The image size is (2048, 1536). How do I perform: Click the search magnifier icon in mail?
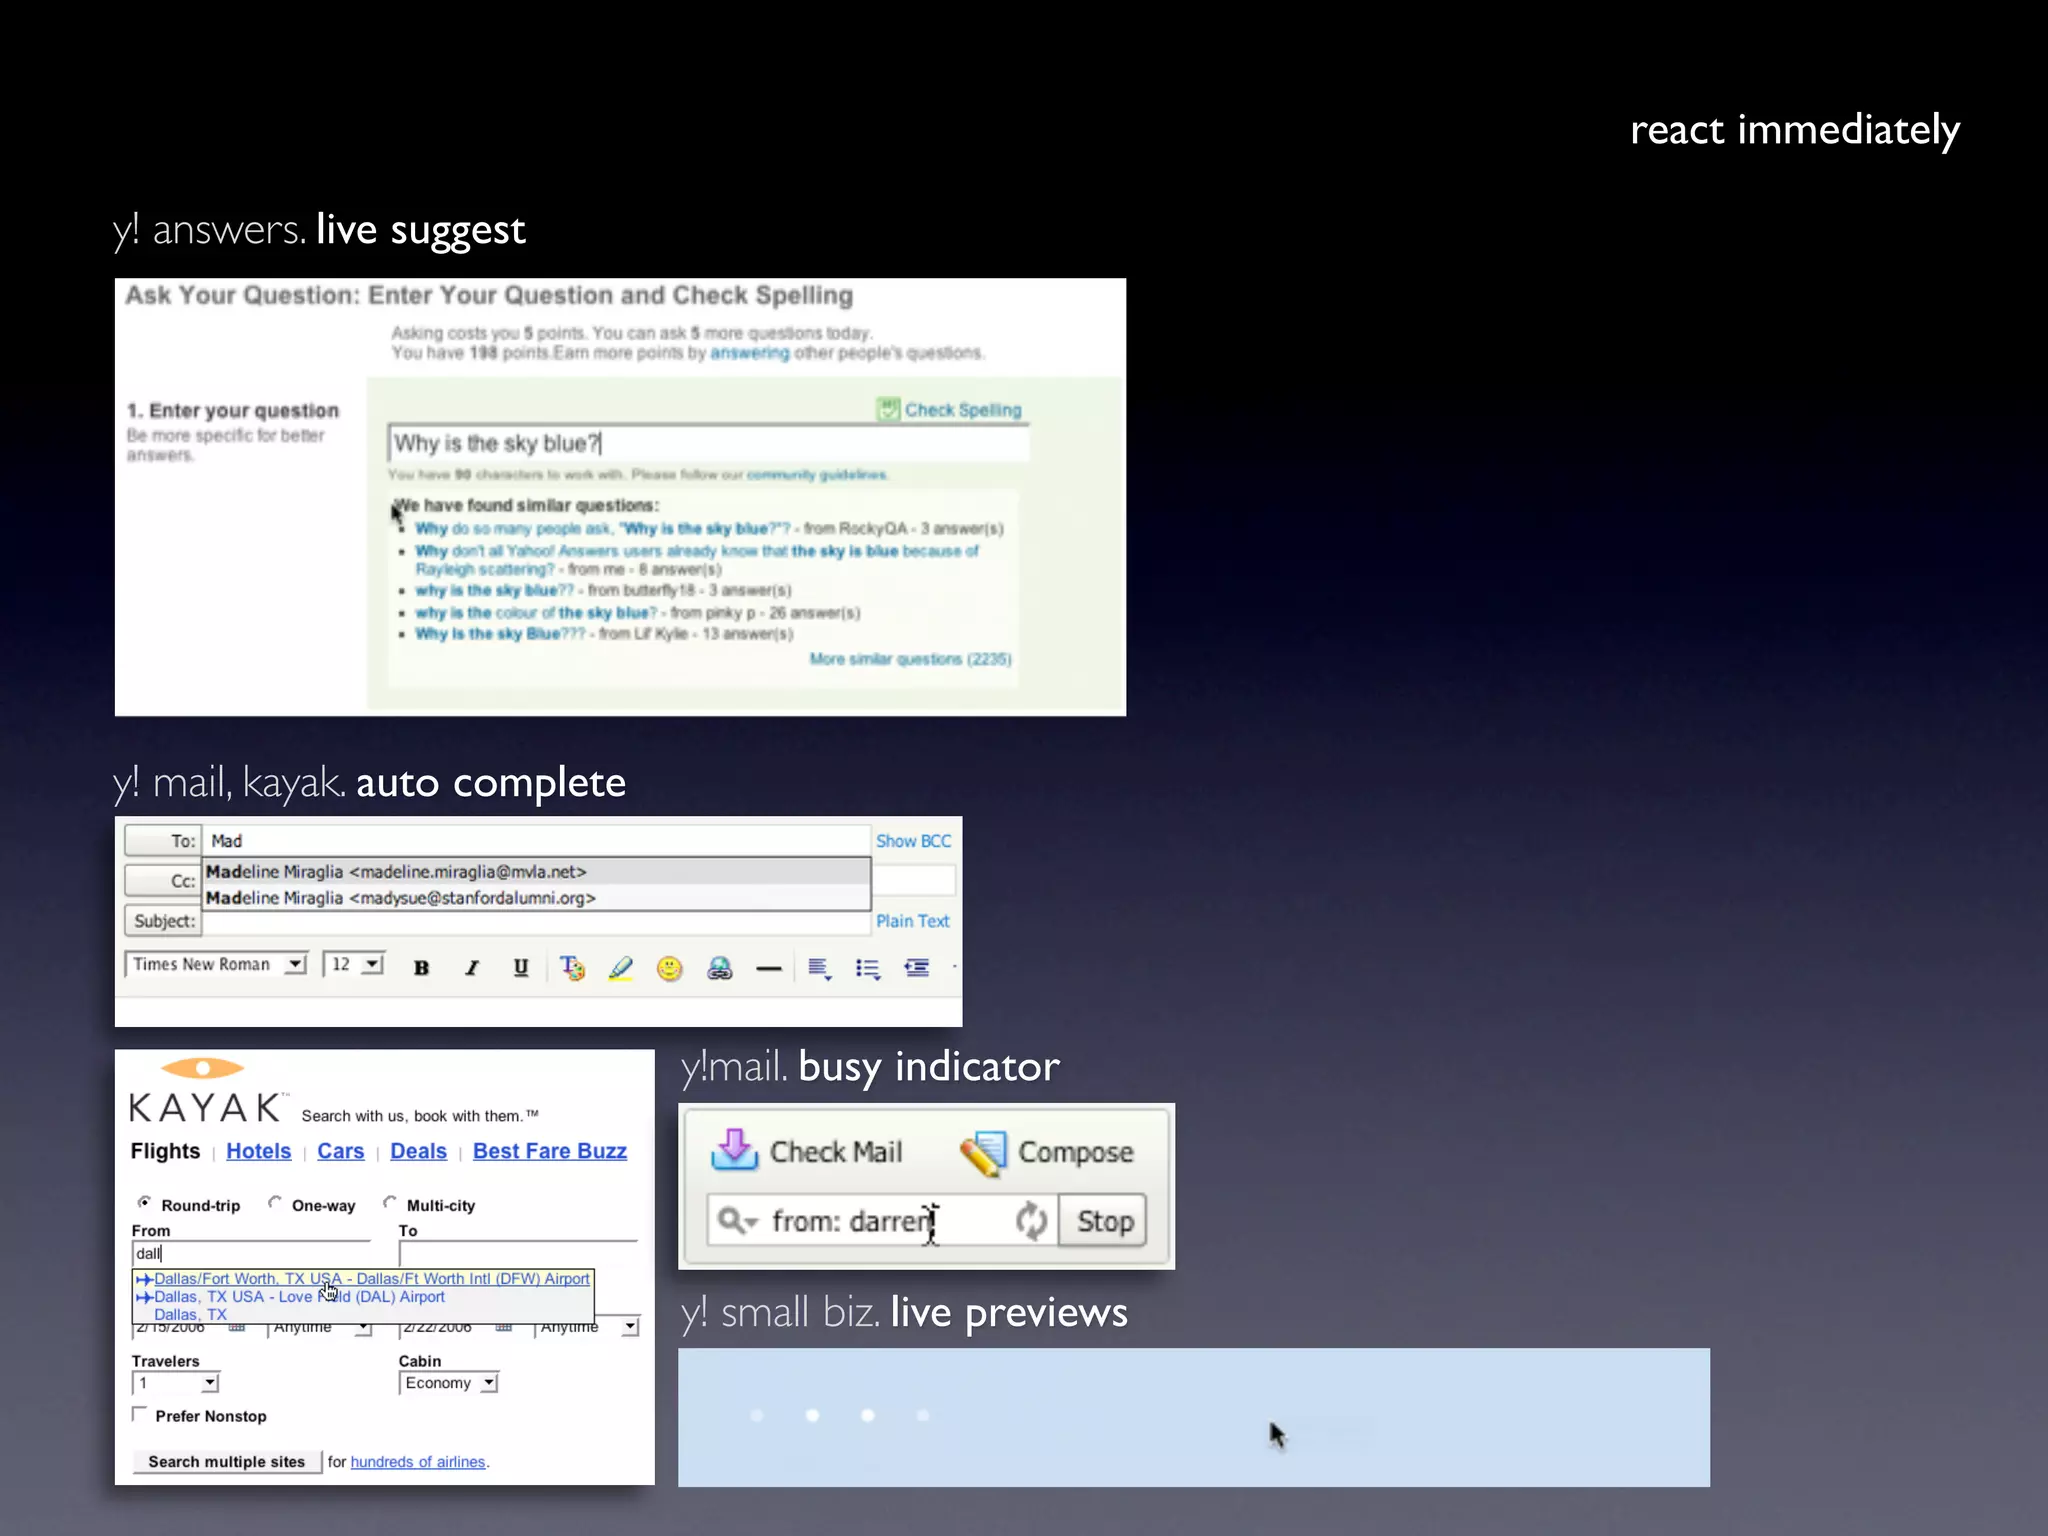point(738,1221)
